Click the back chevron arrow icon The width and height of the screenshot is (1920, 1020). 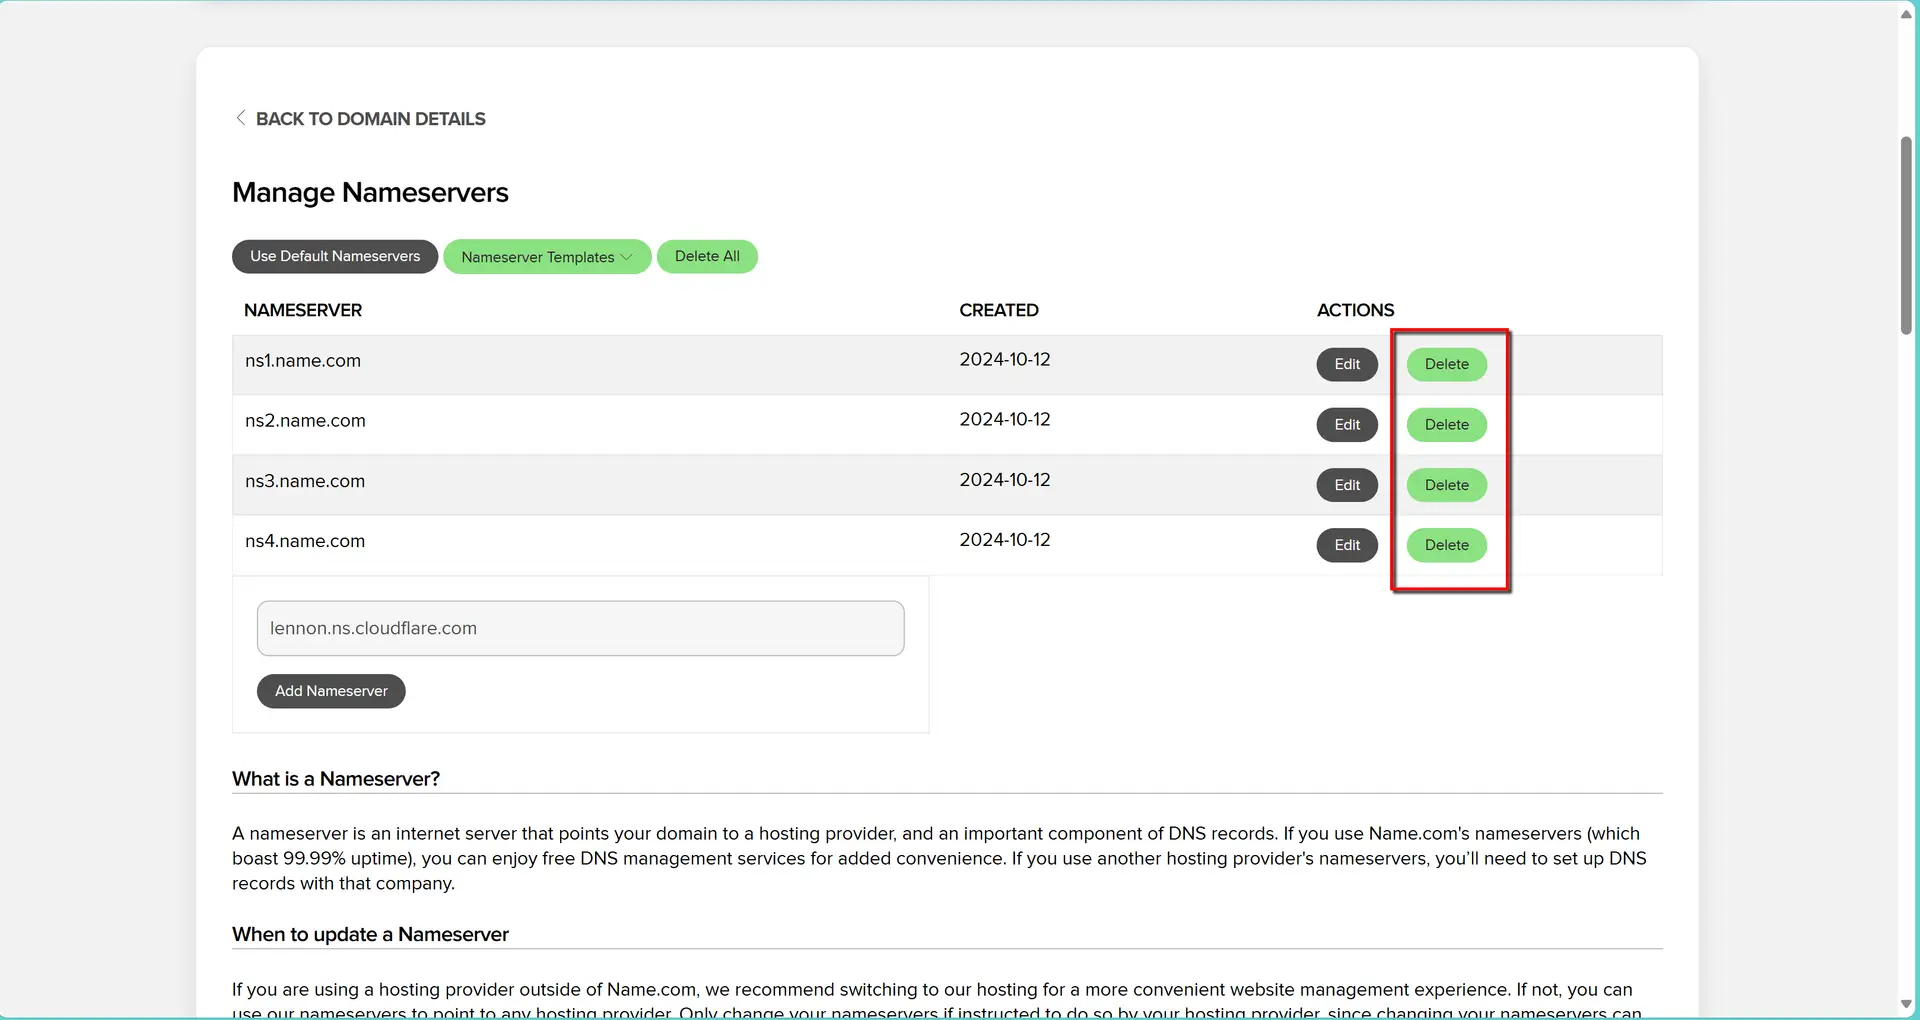[240, 118]
